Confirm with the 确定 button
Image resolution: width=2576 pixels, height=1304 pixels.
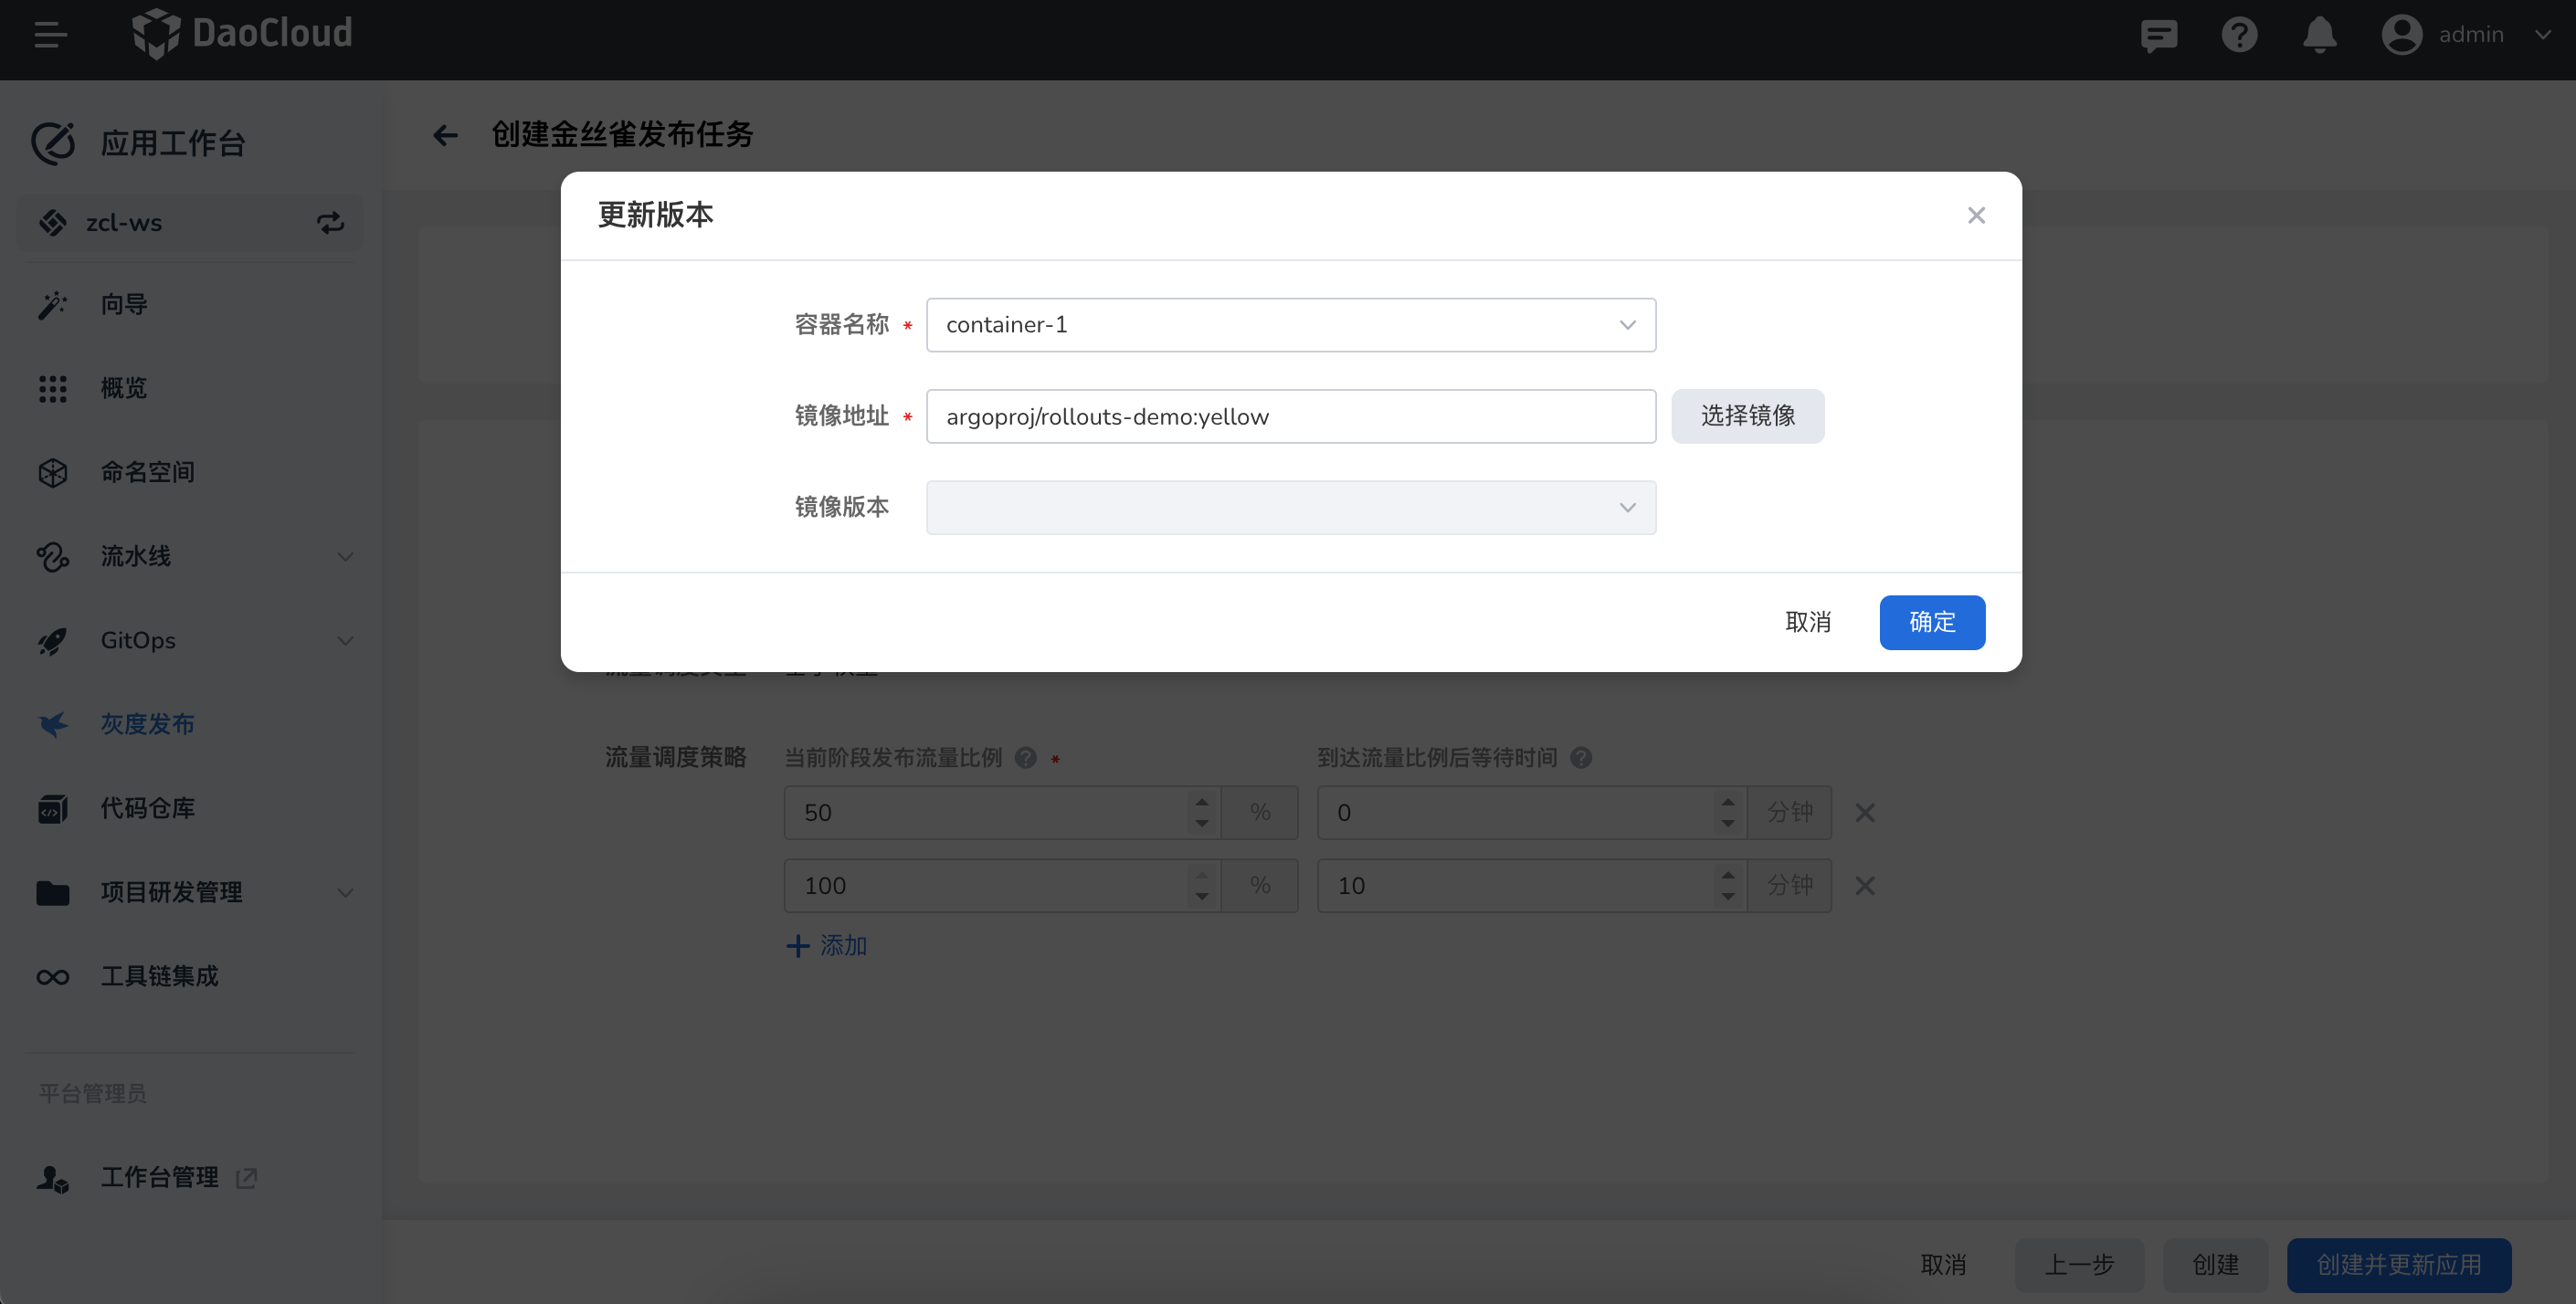[1931, 622]
